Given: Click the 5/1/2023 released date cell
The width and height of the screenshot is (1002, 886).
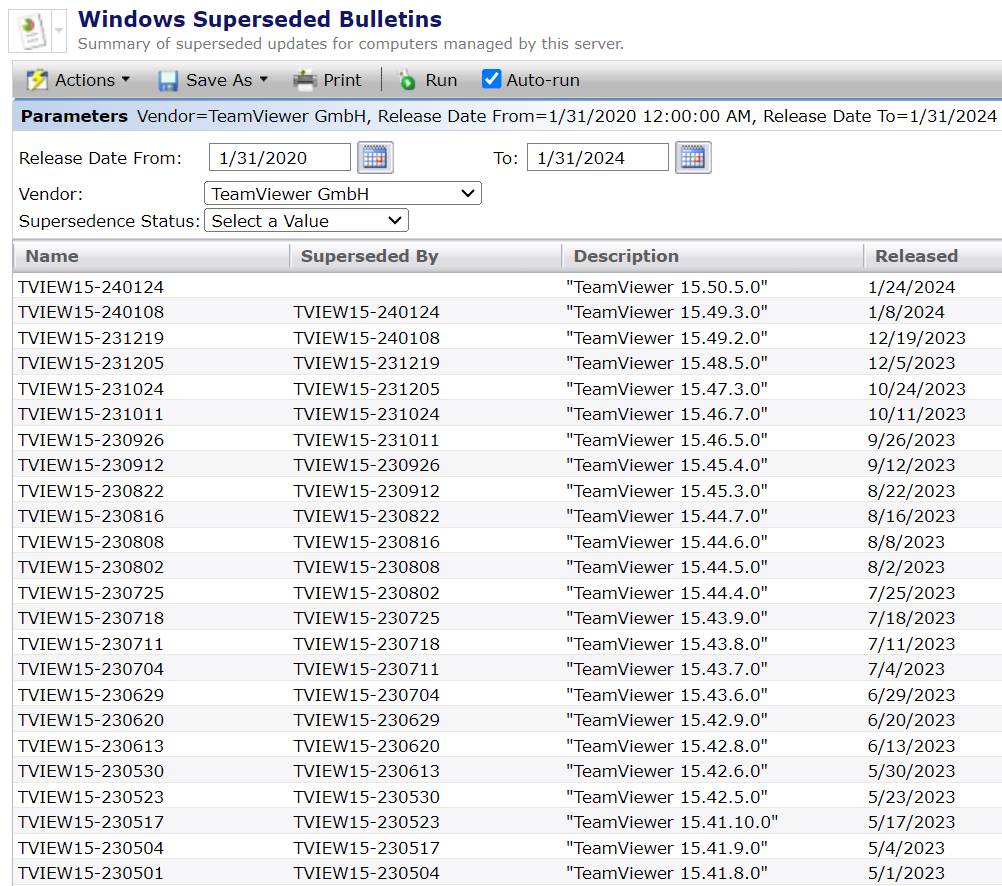Looking at the screenshot, I should [x=906, y=873].
